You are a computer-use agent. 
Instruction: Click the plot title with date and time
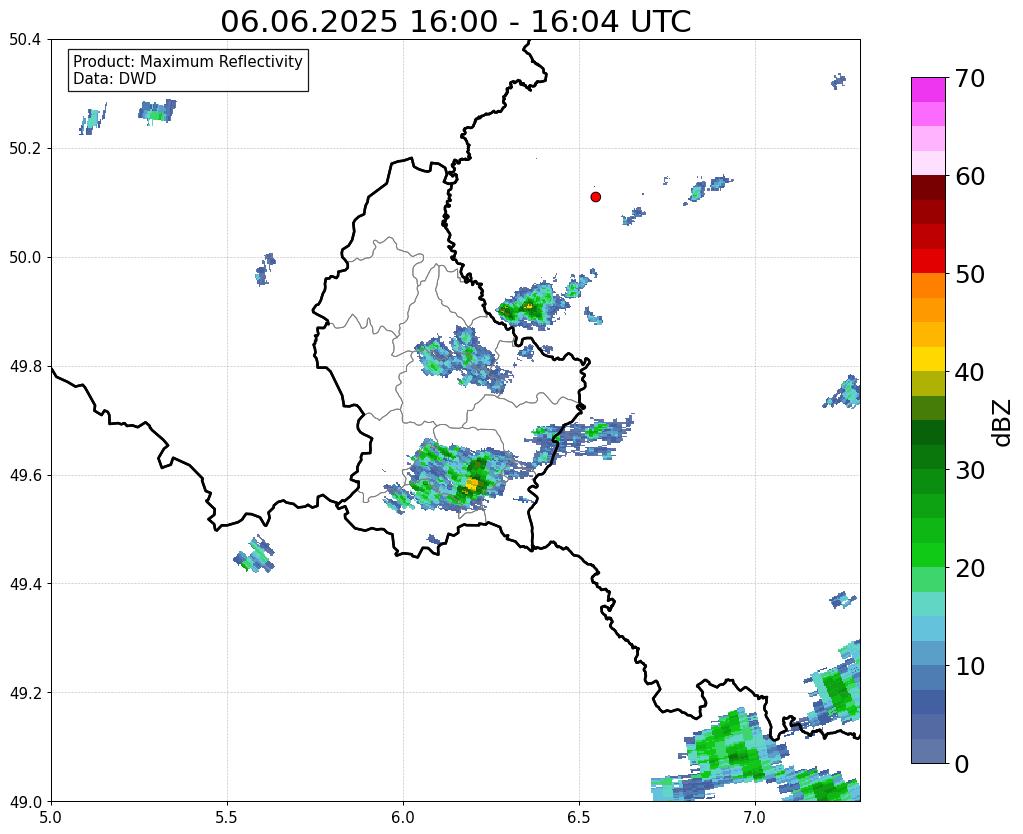[455, 22]
